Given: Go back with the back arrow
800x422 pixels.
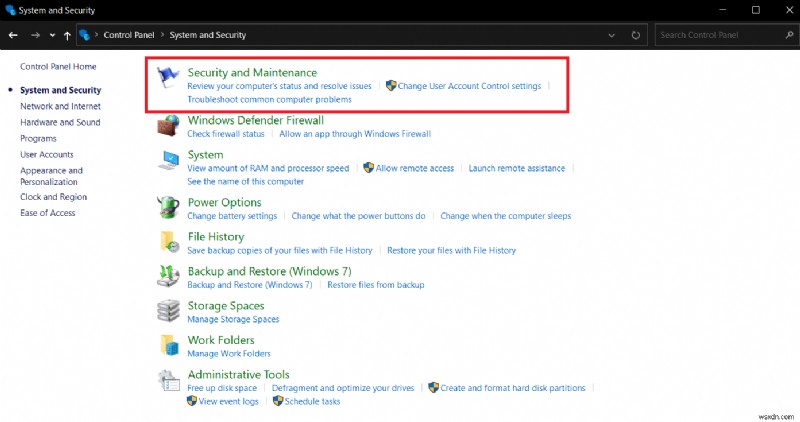Looking at the screenshot, I should point(13,35).
